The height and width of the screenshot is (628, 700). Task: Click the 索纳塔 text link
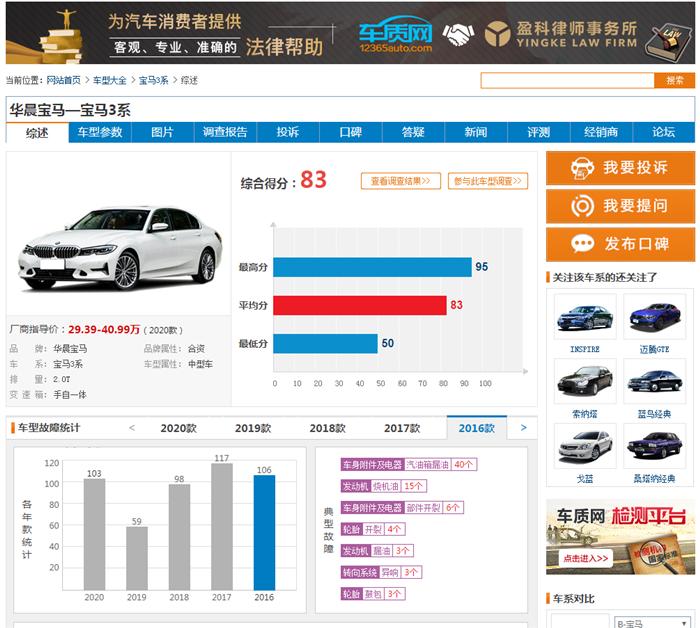point(585,414)
